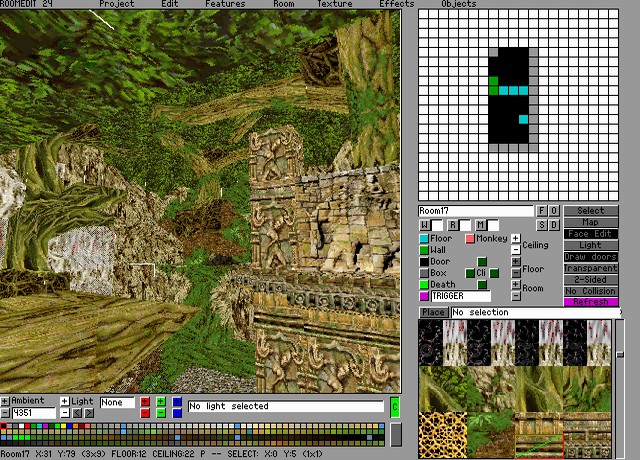Click the pink Monkey square button

[470, 239]
